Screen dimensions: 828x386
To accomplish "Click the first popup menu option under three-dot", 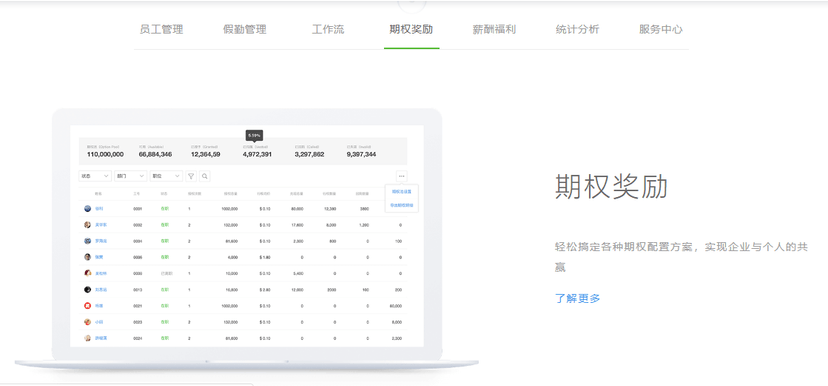I will 402,192.
